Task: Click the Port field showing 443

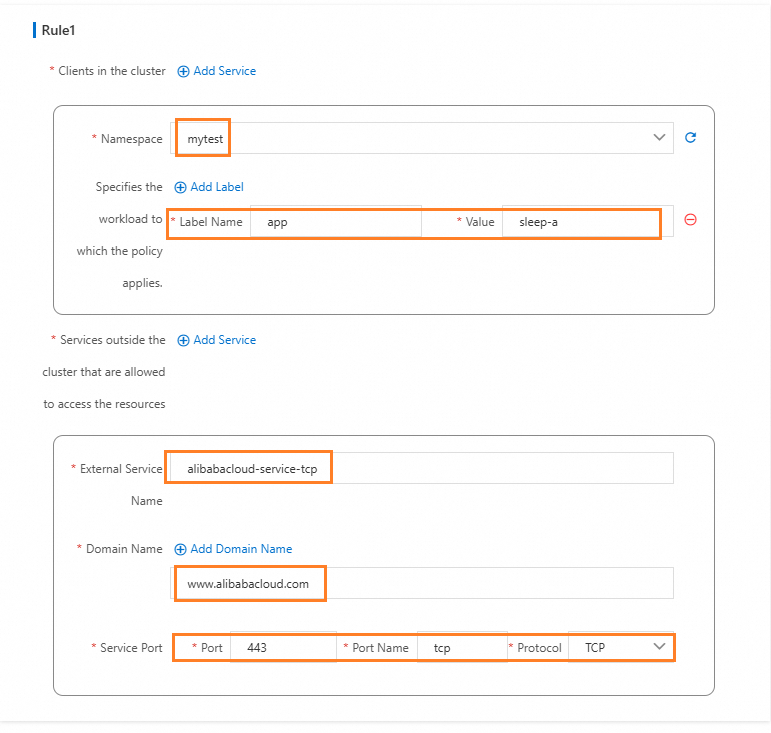Action: point(283,647)
